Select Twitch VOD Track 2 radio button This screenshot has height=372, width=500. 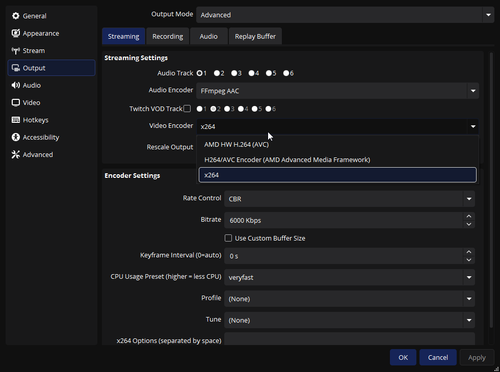(213, 109)
